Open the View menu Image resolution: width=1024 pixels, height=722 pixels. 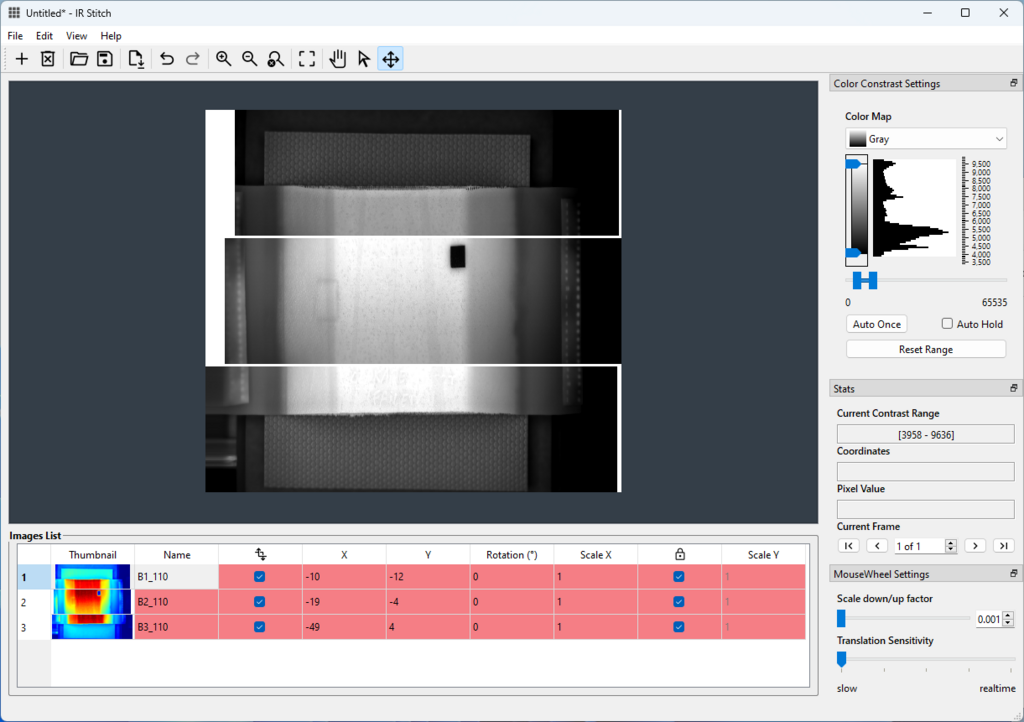point(77,36)
